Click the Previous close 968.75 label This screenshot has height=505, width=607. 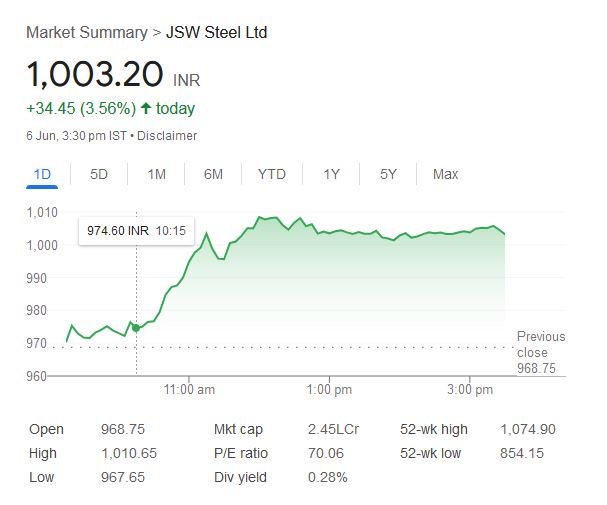tap(540, 352)
